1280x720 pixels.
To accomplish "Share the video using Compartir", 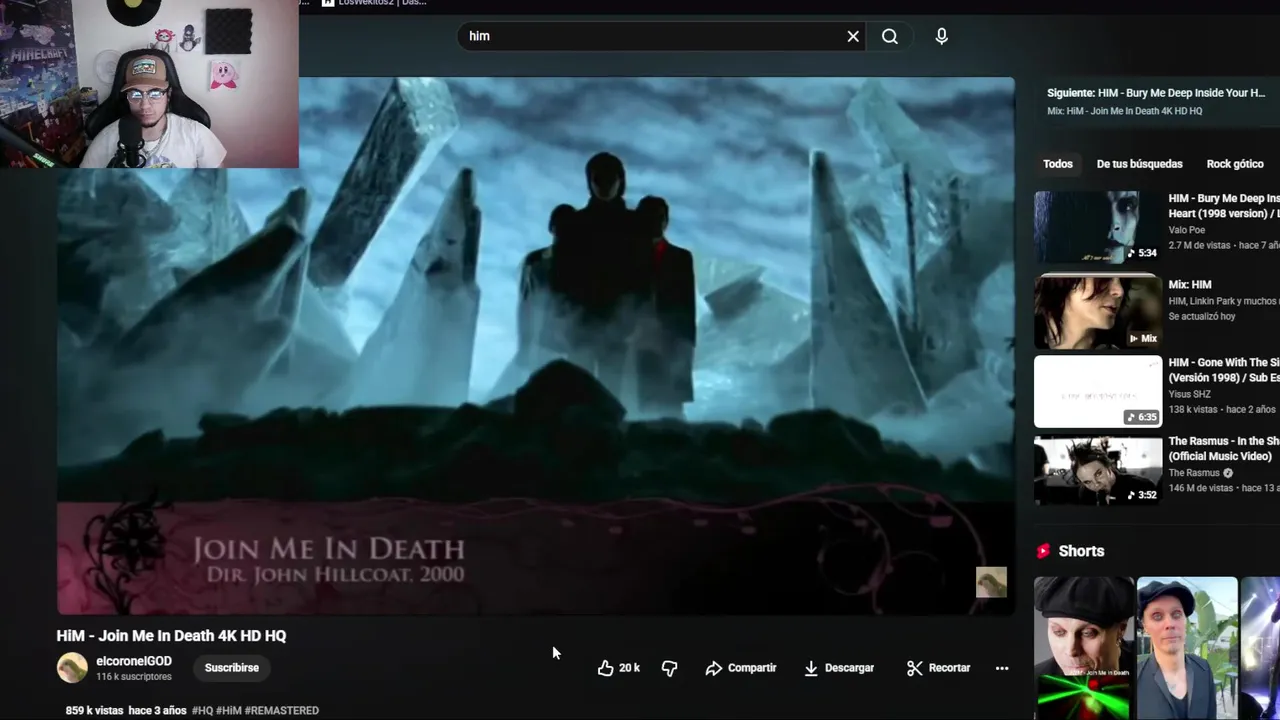I will click(740, 668).
